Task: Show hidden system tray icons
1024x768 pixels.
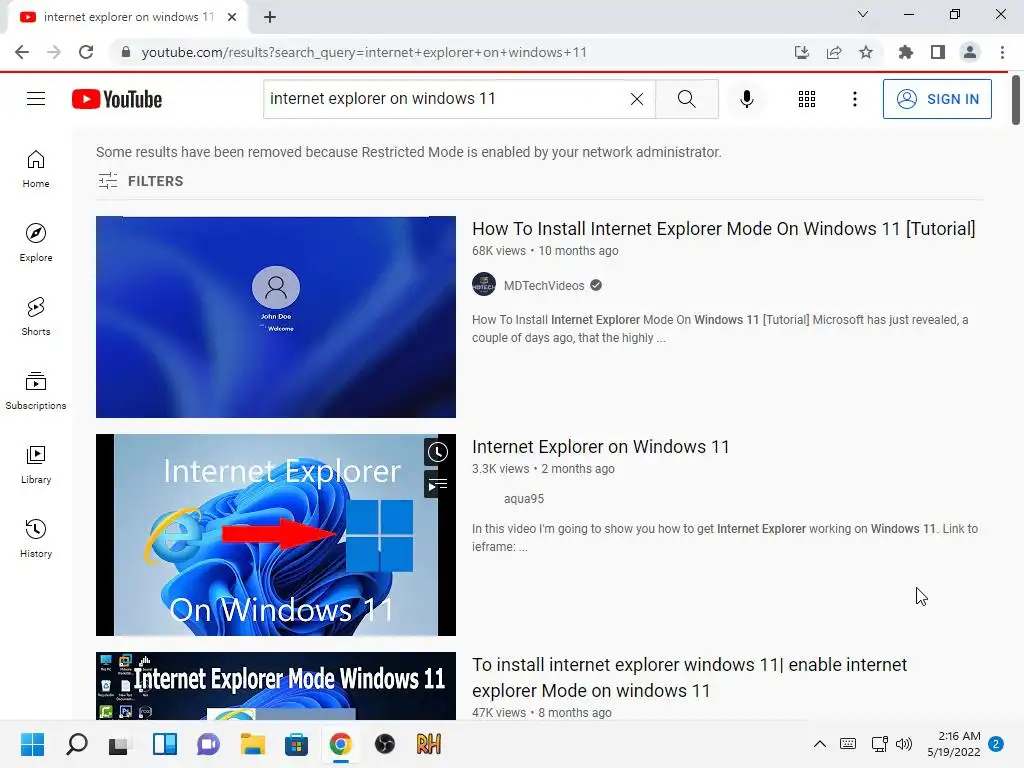Action: [820, 744]
